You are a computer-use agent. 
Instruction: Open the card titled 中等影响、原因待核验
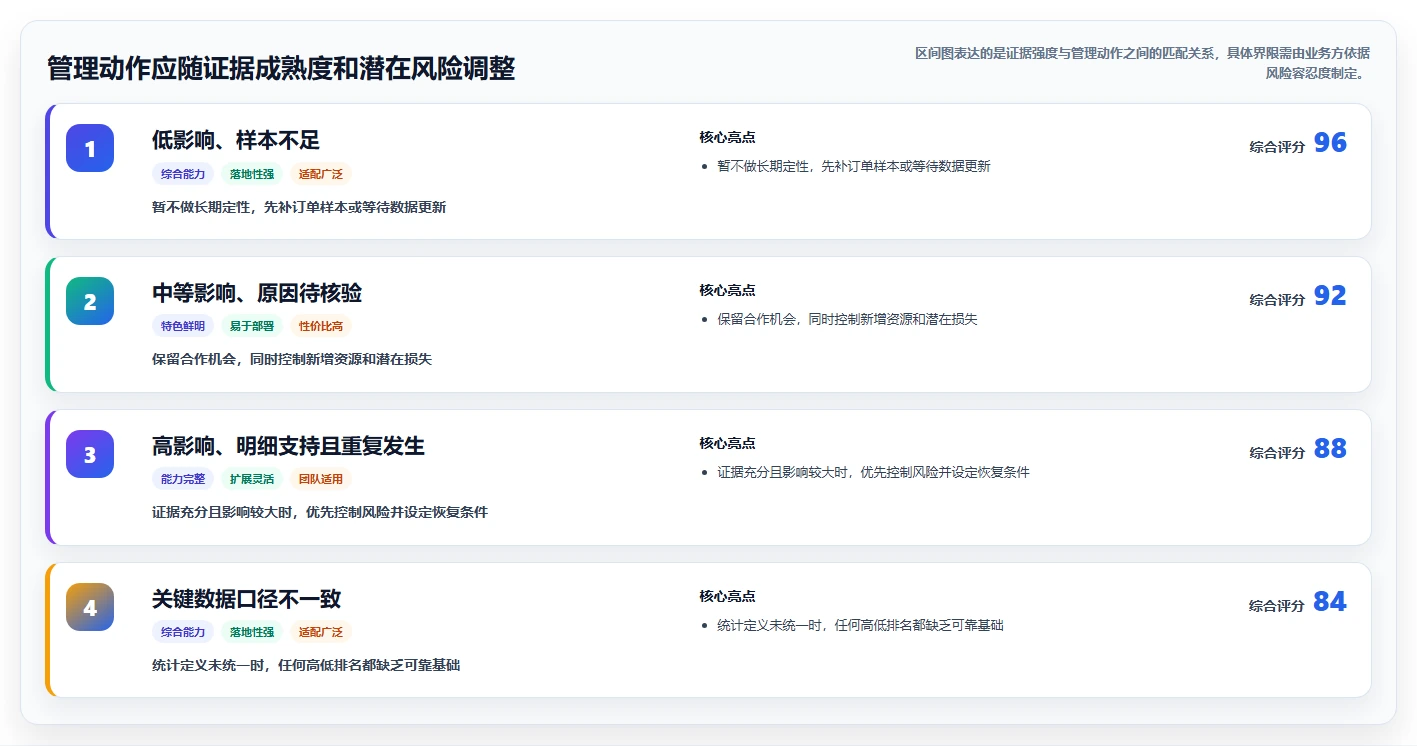[x=708, y=324]
